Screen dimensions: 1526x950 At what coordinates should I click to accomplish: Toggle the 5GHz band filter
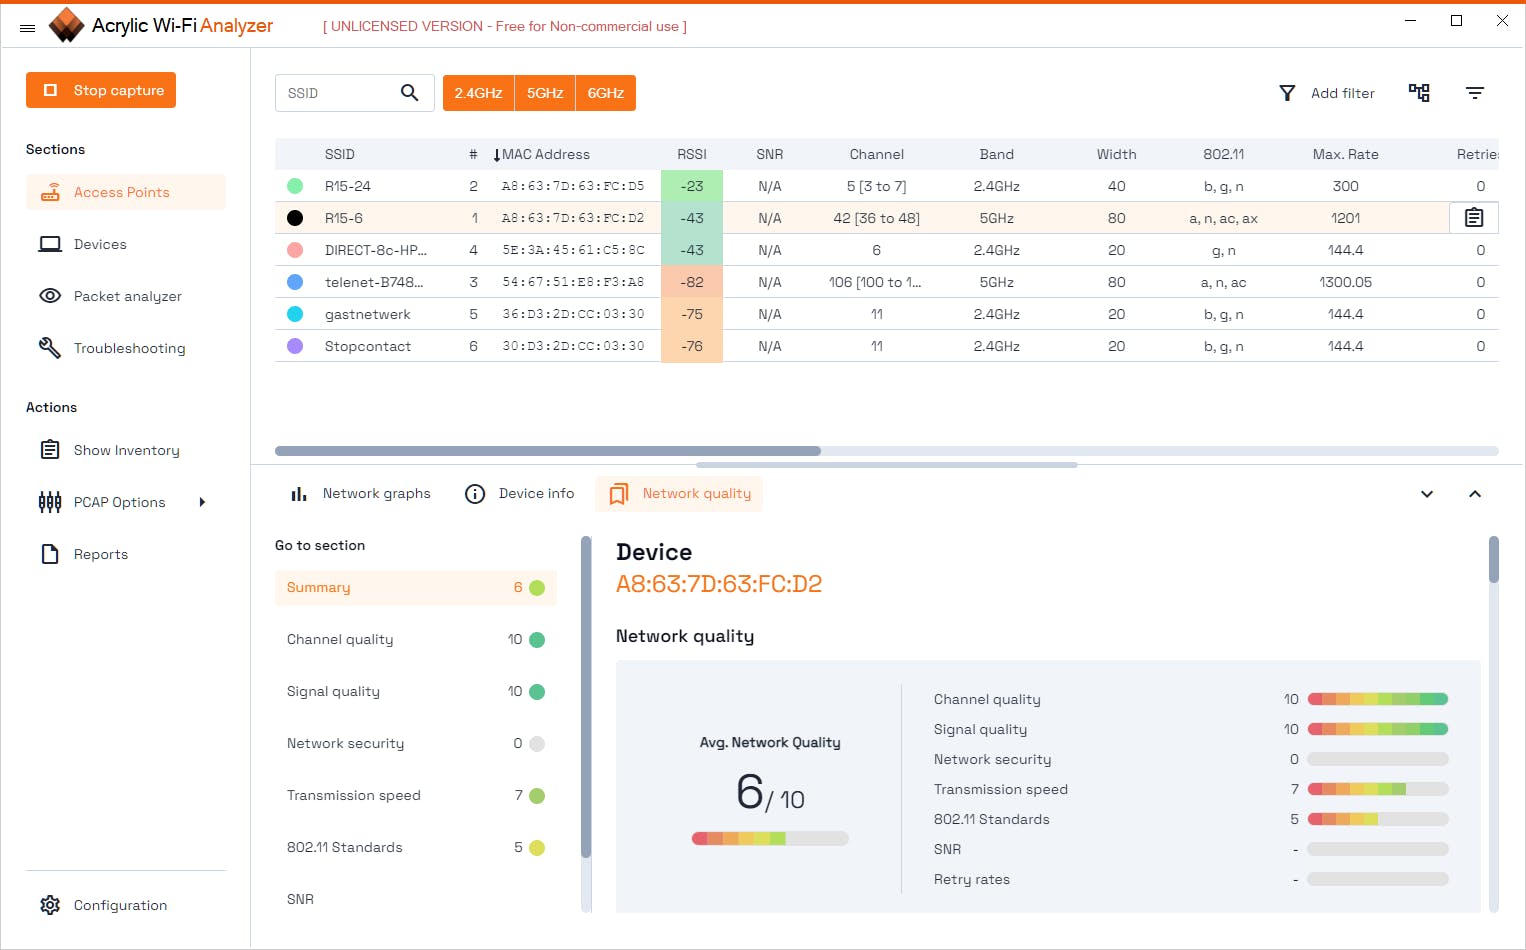545,93
